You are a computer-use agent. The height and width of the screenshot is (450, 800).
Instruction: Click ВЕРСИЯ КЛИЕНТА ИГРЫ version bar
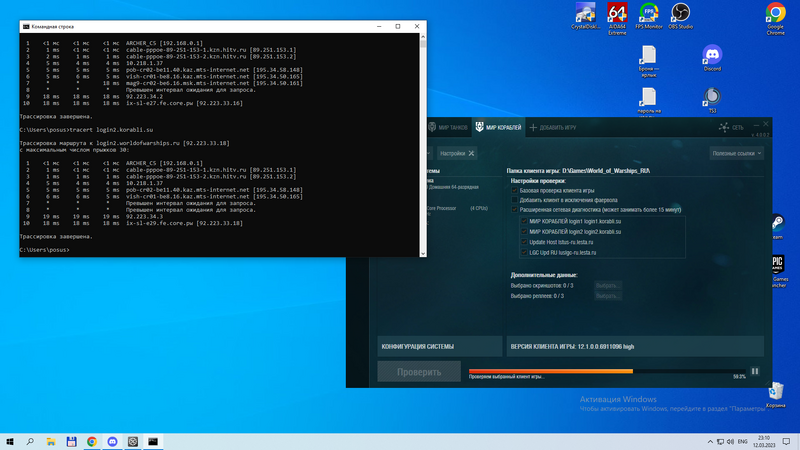pos(635,346)
